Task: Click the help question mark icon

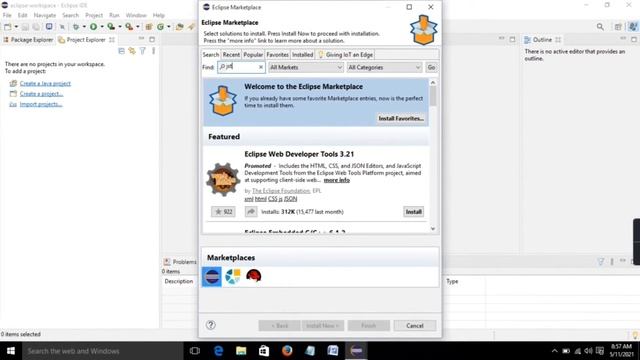Action: [211, 325]
